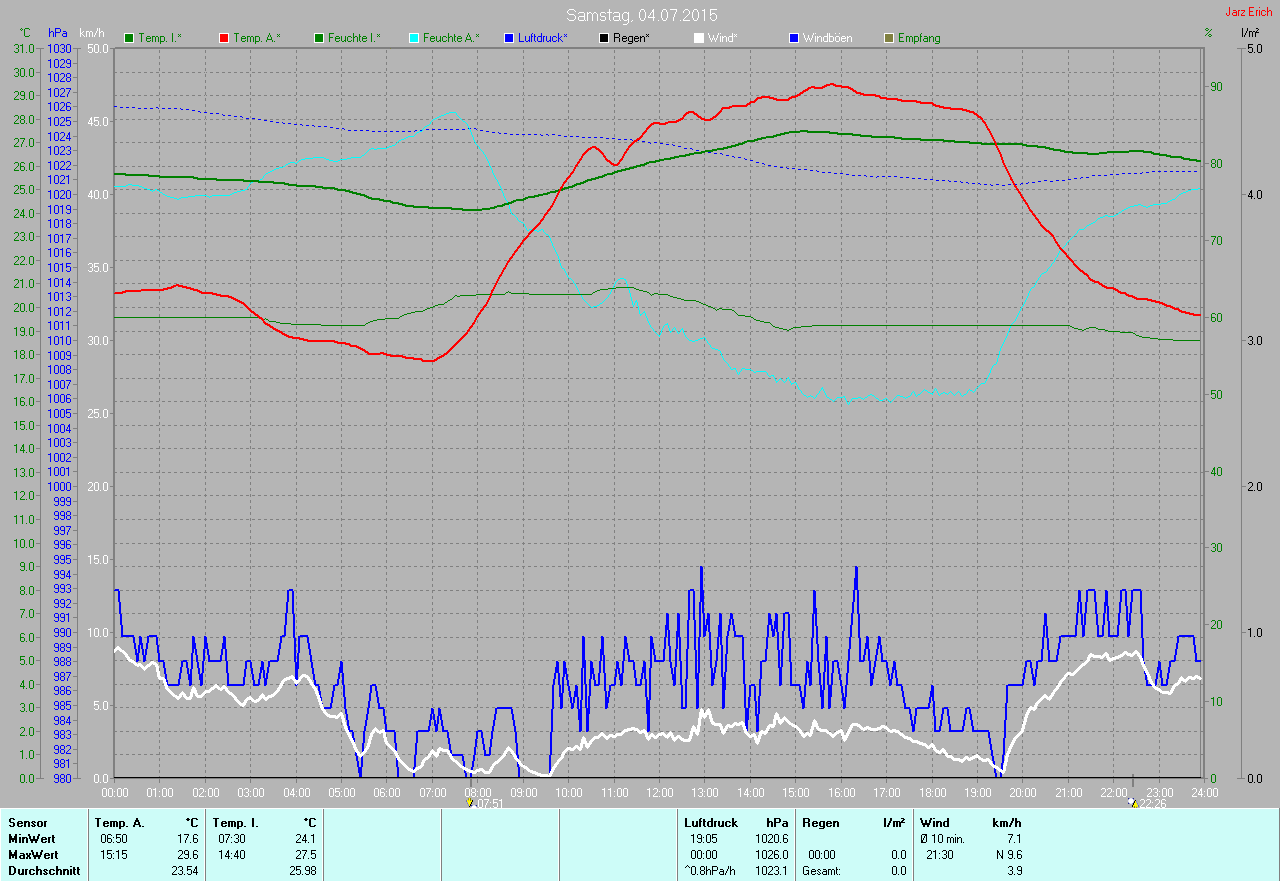Screen dimensions: 1280x881
Task: Click the '18:00' time axis label
Action: [x=932, y=792]
